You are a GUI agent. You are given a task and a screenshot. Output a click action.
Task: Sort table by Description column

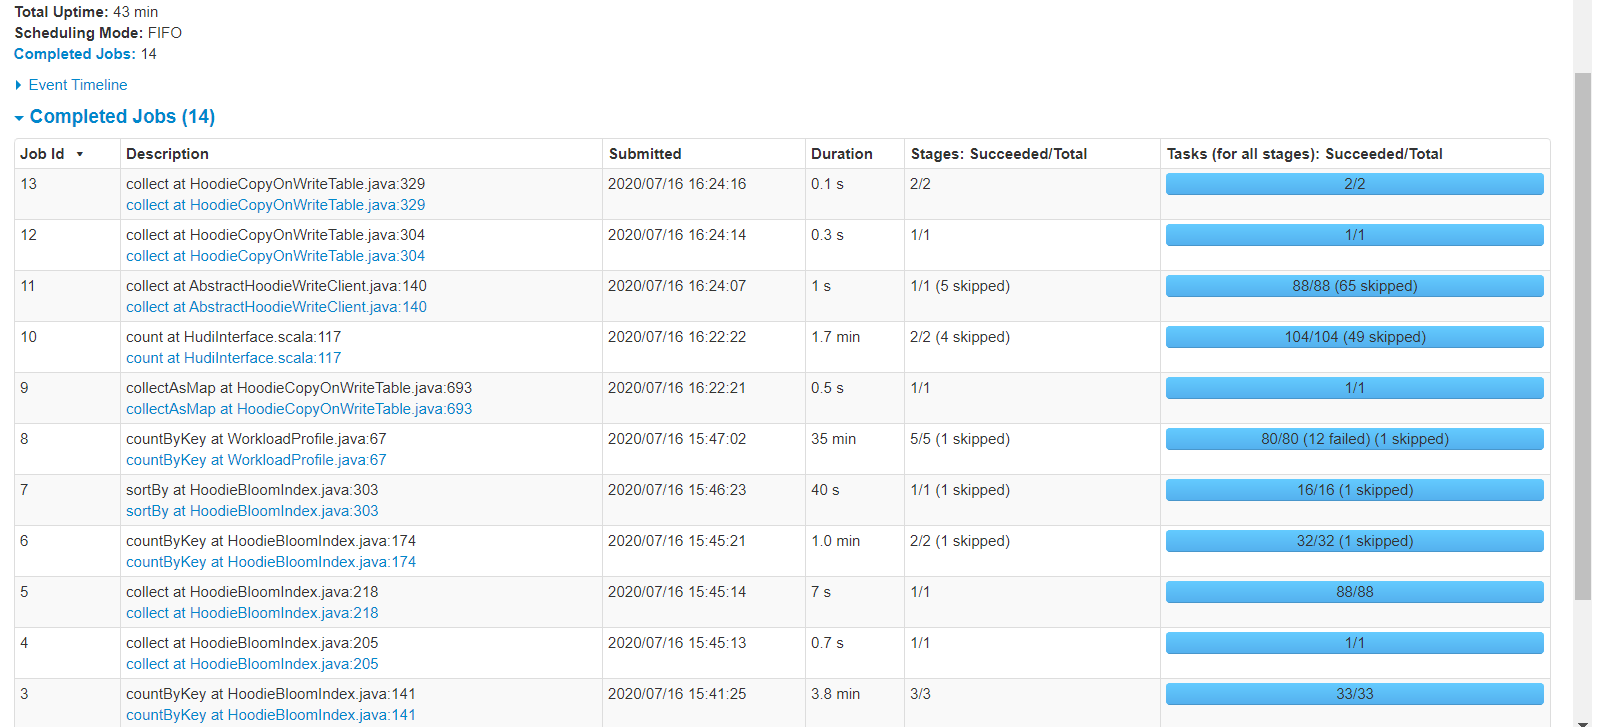[167, 154]
